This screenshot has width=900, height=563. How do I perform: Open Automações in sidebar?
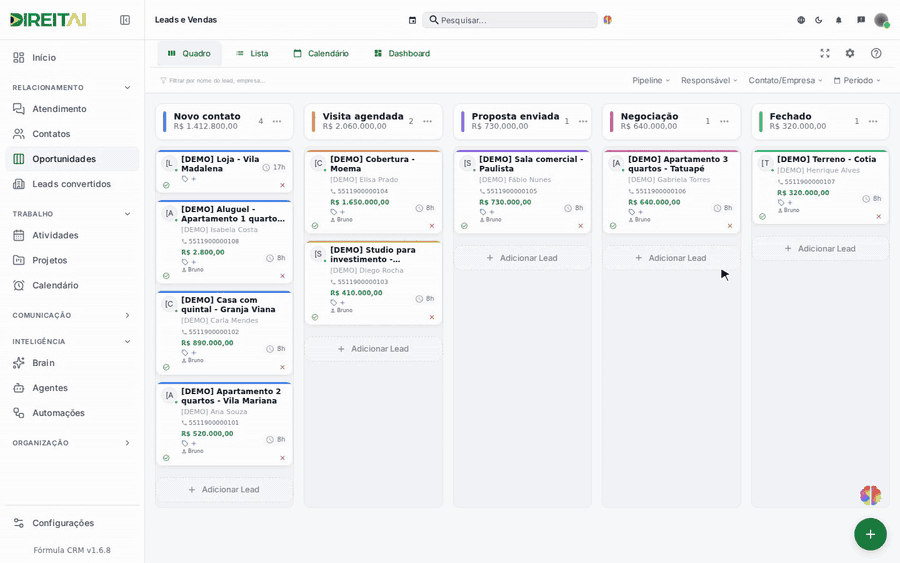pyautogui.click(x=72, y=413)
